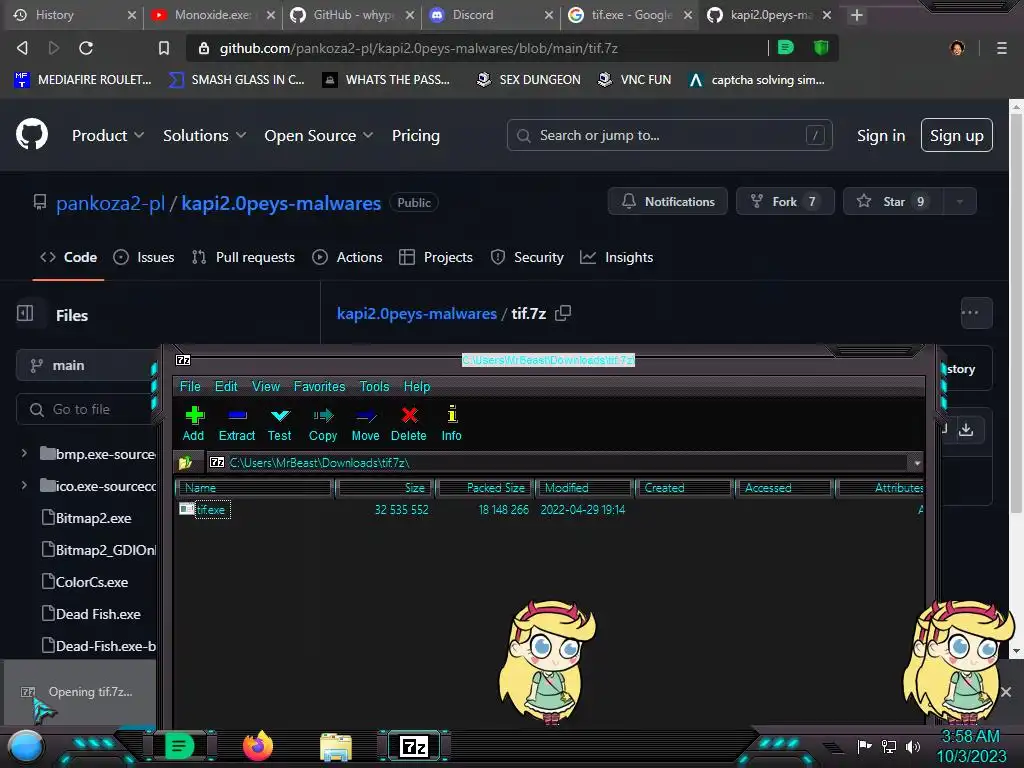This screenshot has width=1024, height=768.
Task: Click the Star button
Action: [893, 202]
